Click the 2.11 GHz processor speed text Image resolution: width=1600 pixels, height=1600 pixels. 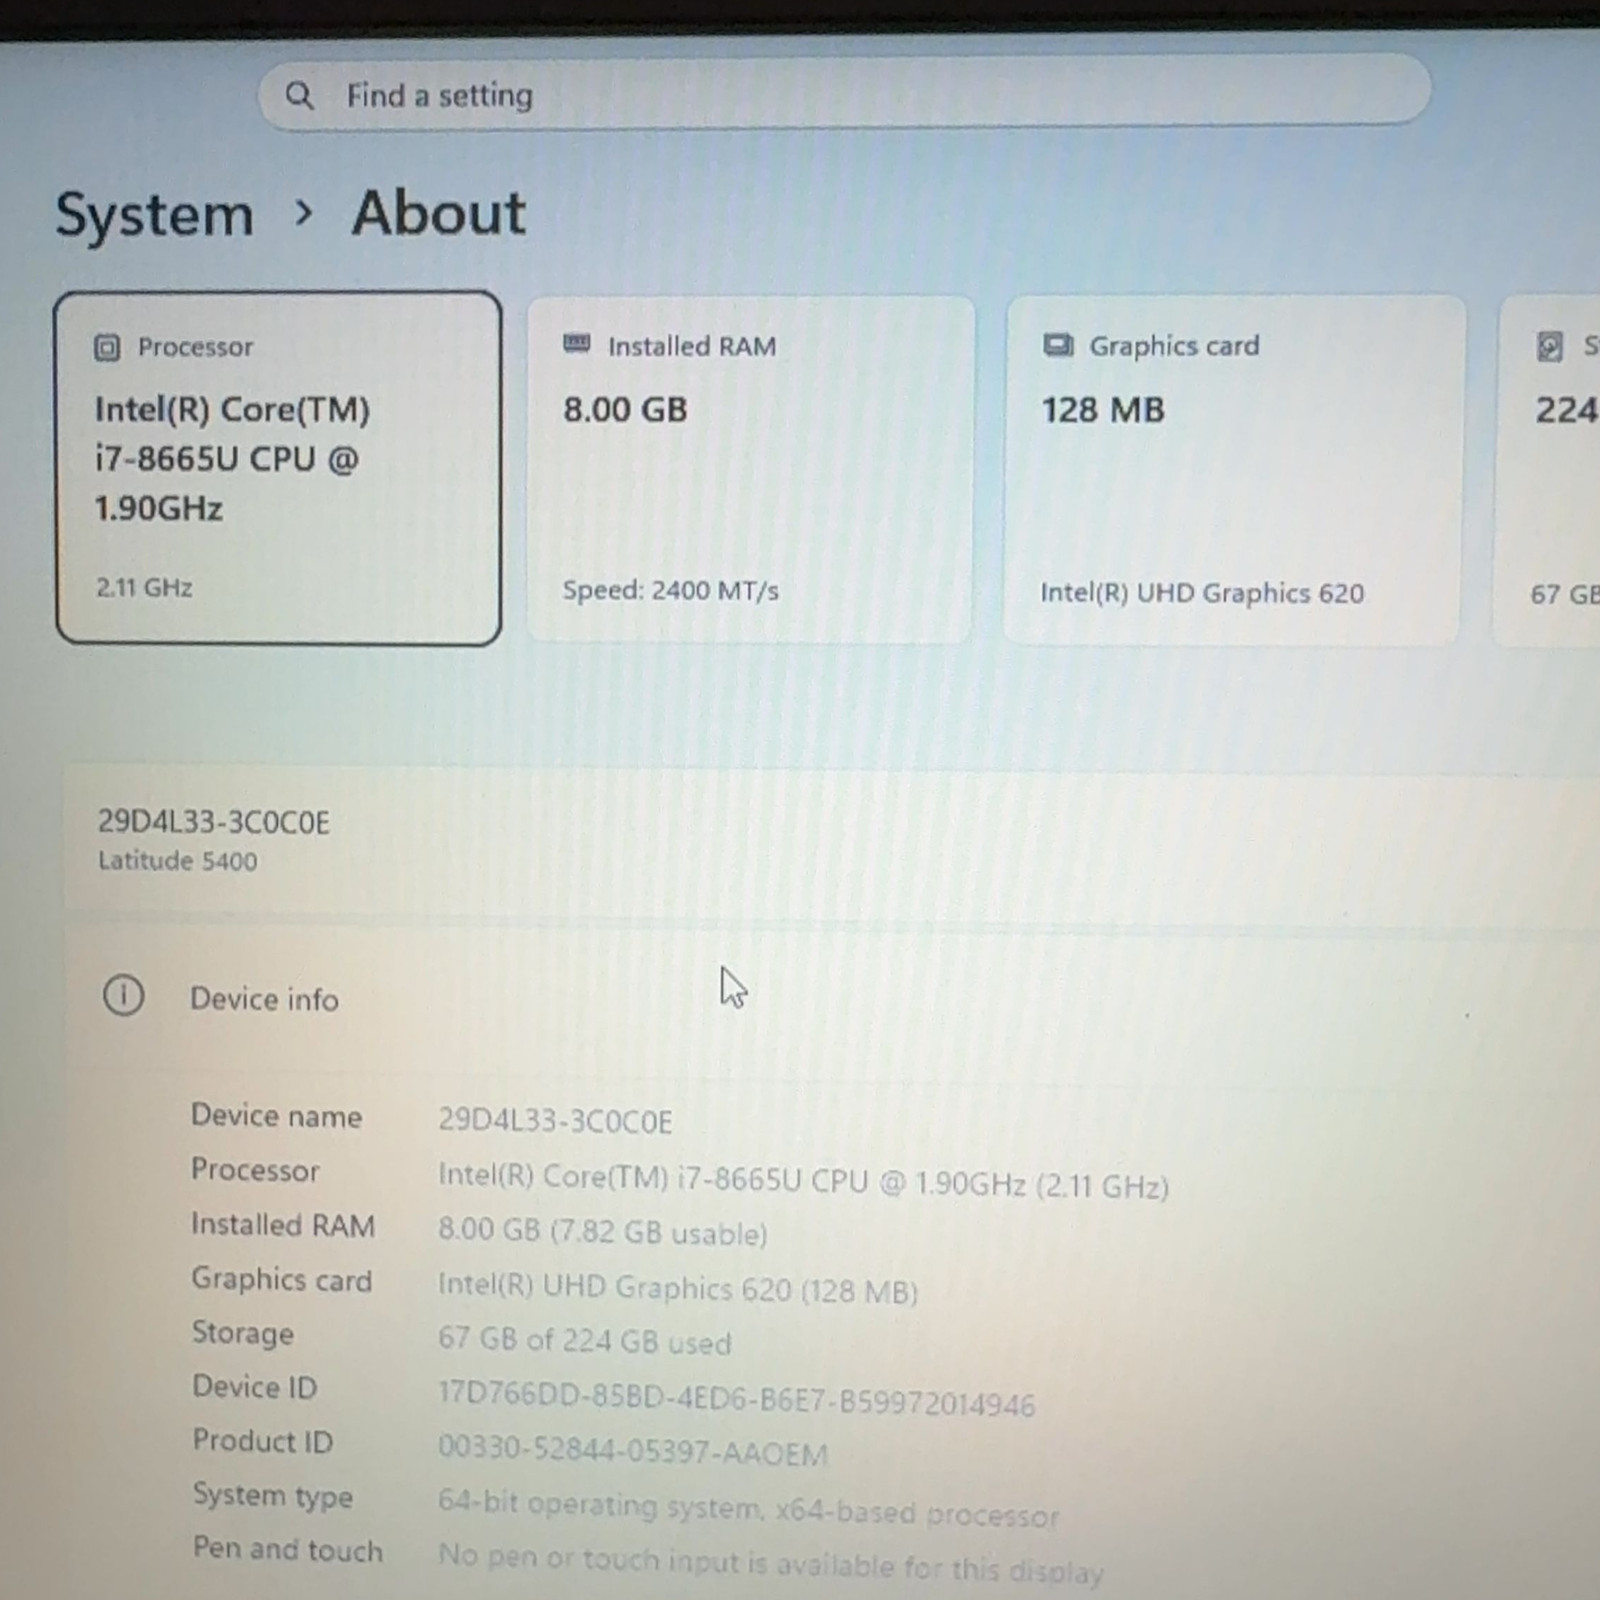point(144,587)
